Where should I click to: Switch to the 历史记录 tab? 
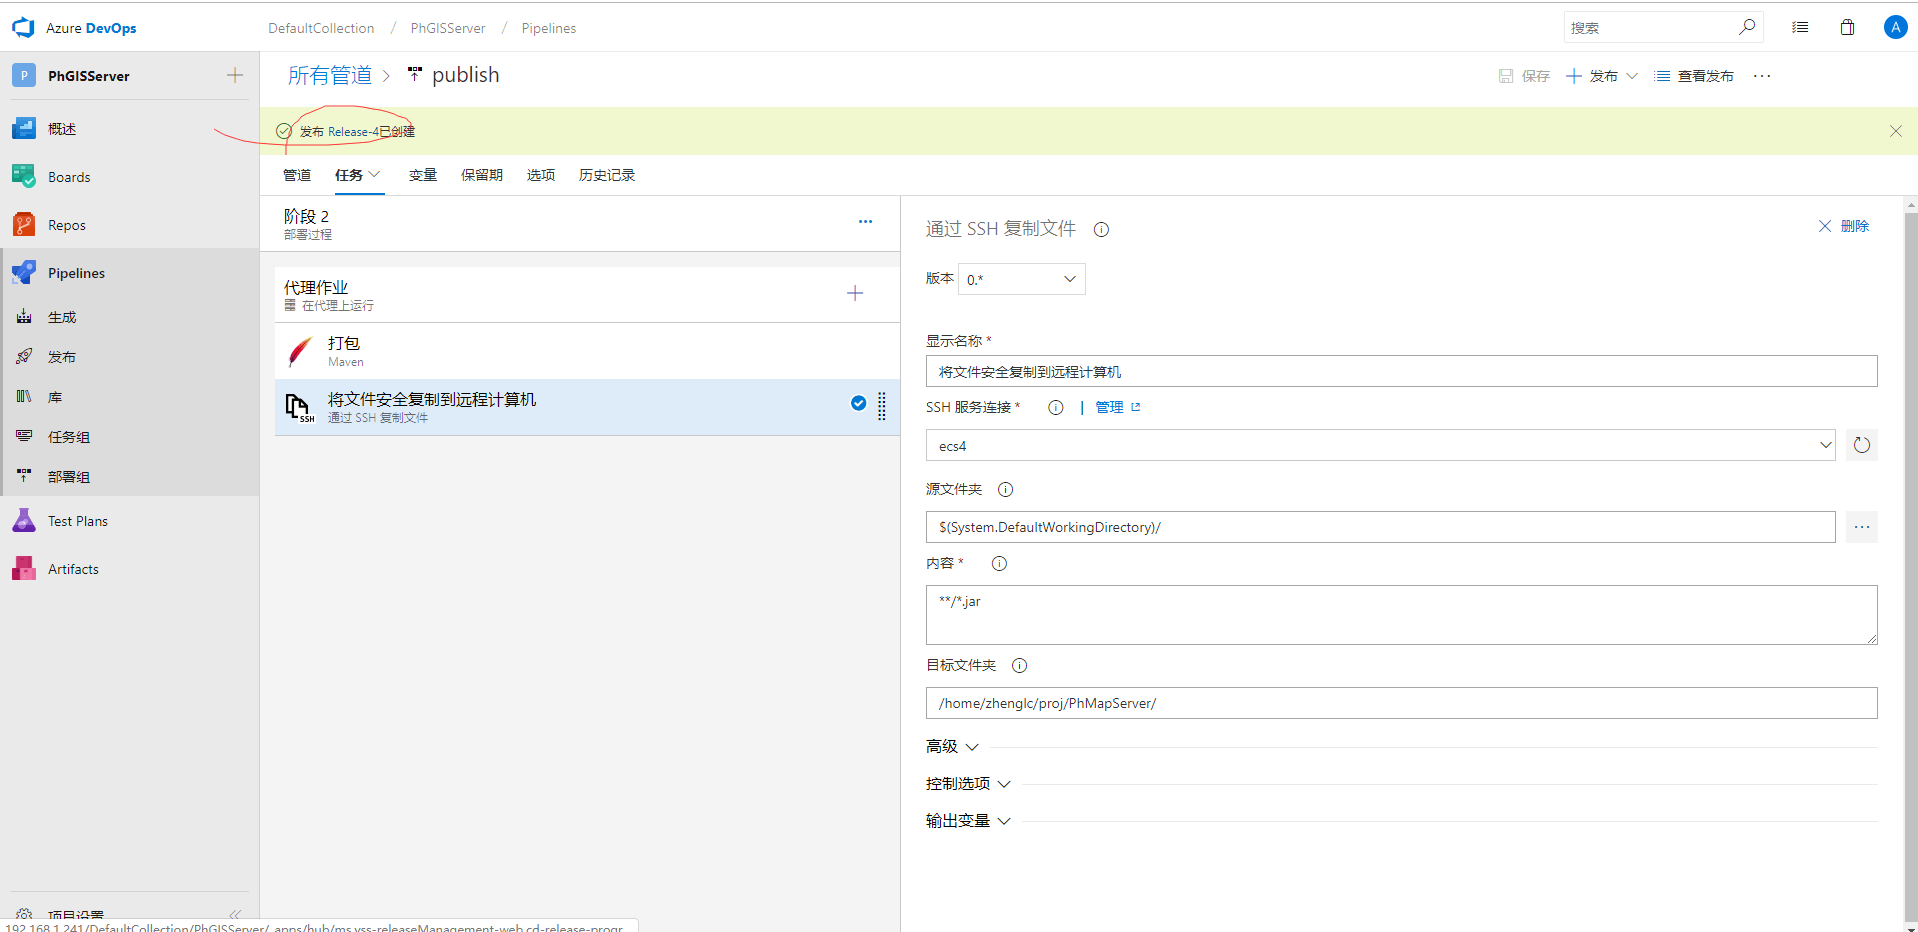pyautogui.click(x=606, y=175)
